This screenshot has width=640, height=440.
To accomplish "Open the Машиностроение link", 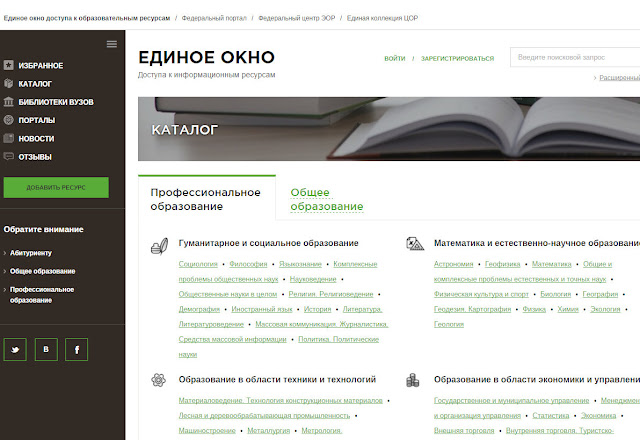I will click(207, 431).
